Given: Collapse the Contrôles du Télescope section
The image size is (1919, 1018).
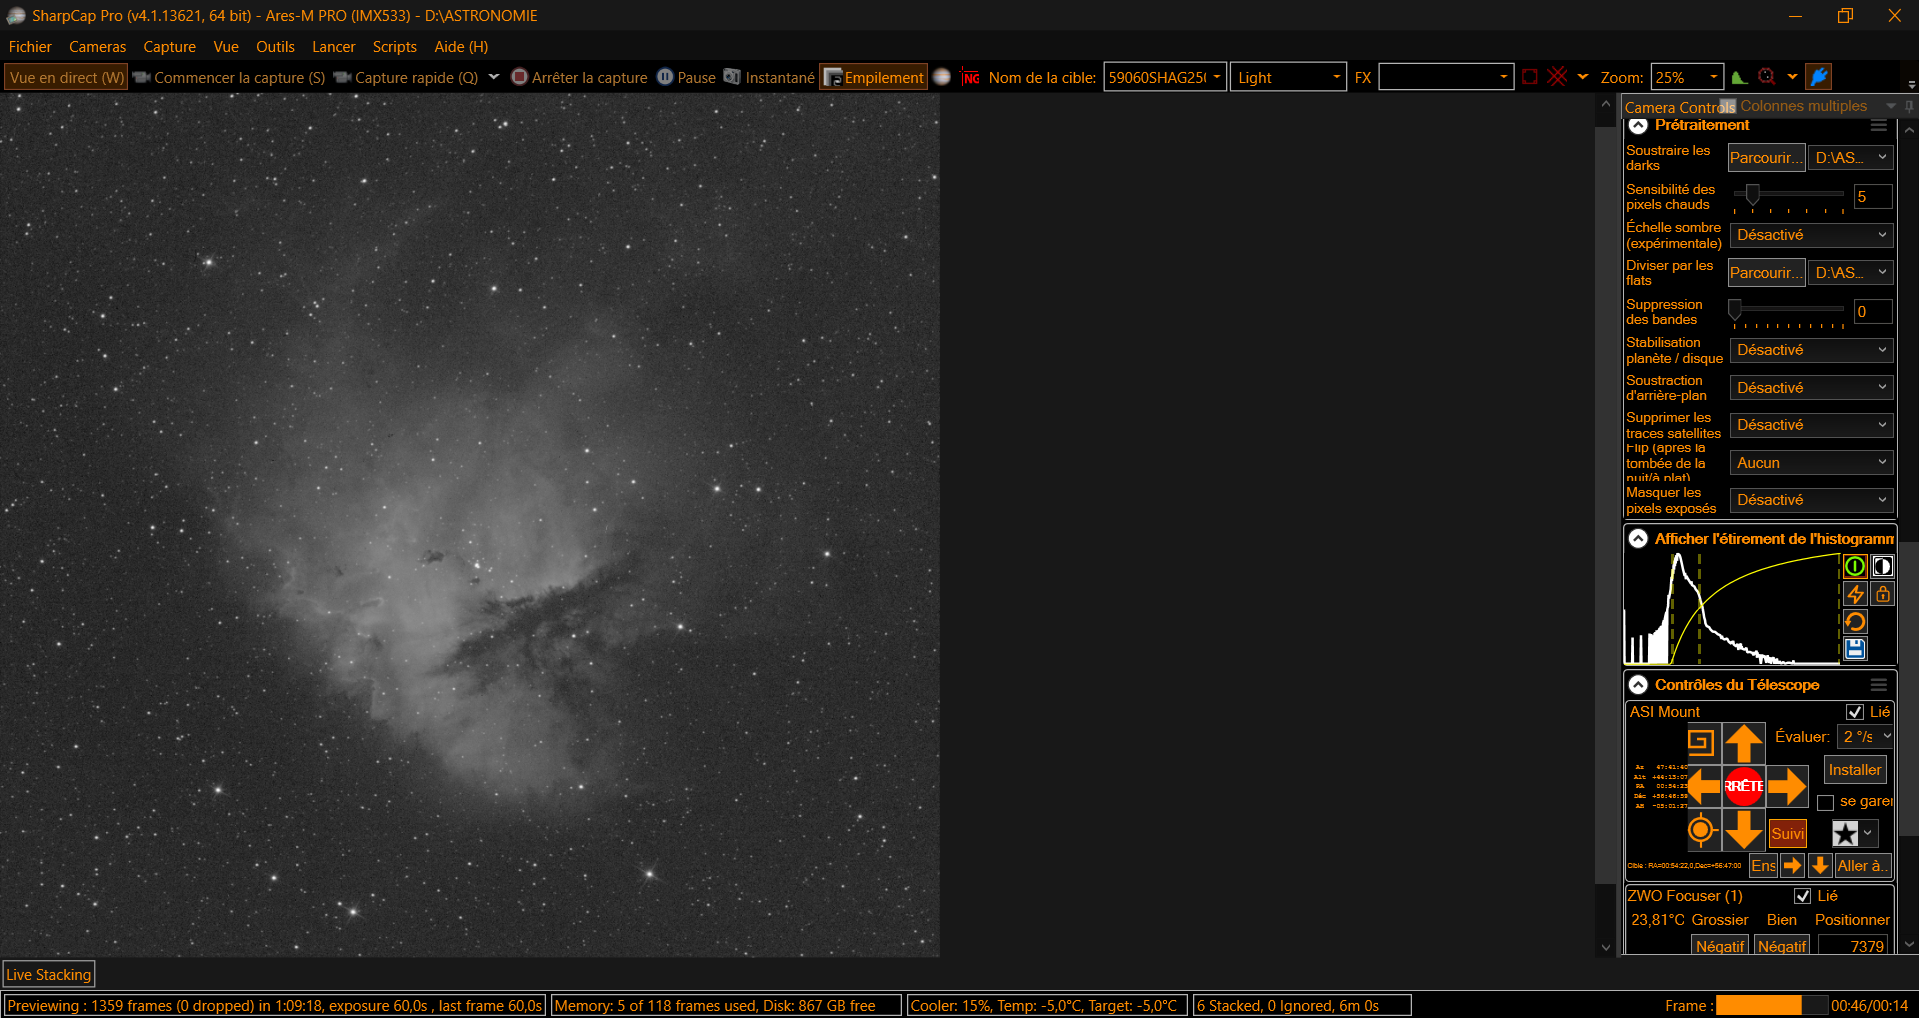Looking at the screenshot, I should coord(1638,685).
